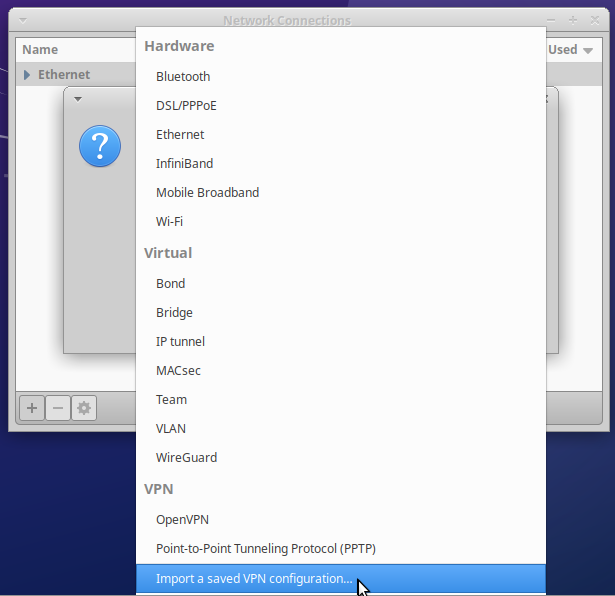Choose OpenVPN under VPN
This screenshot has width=615, height=596.
click(182, 520)
